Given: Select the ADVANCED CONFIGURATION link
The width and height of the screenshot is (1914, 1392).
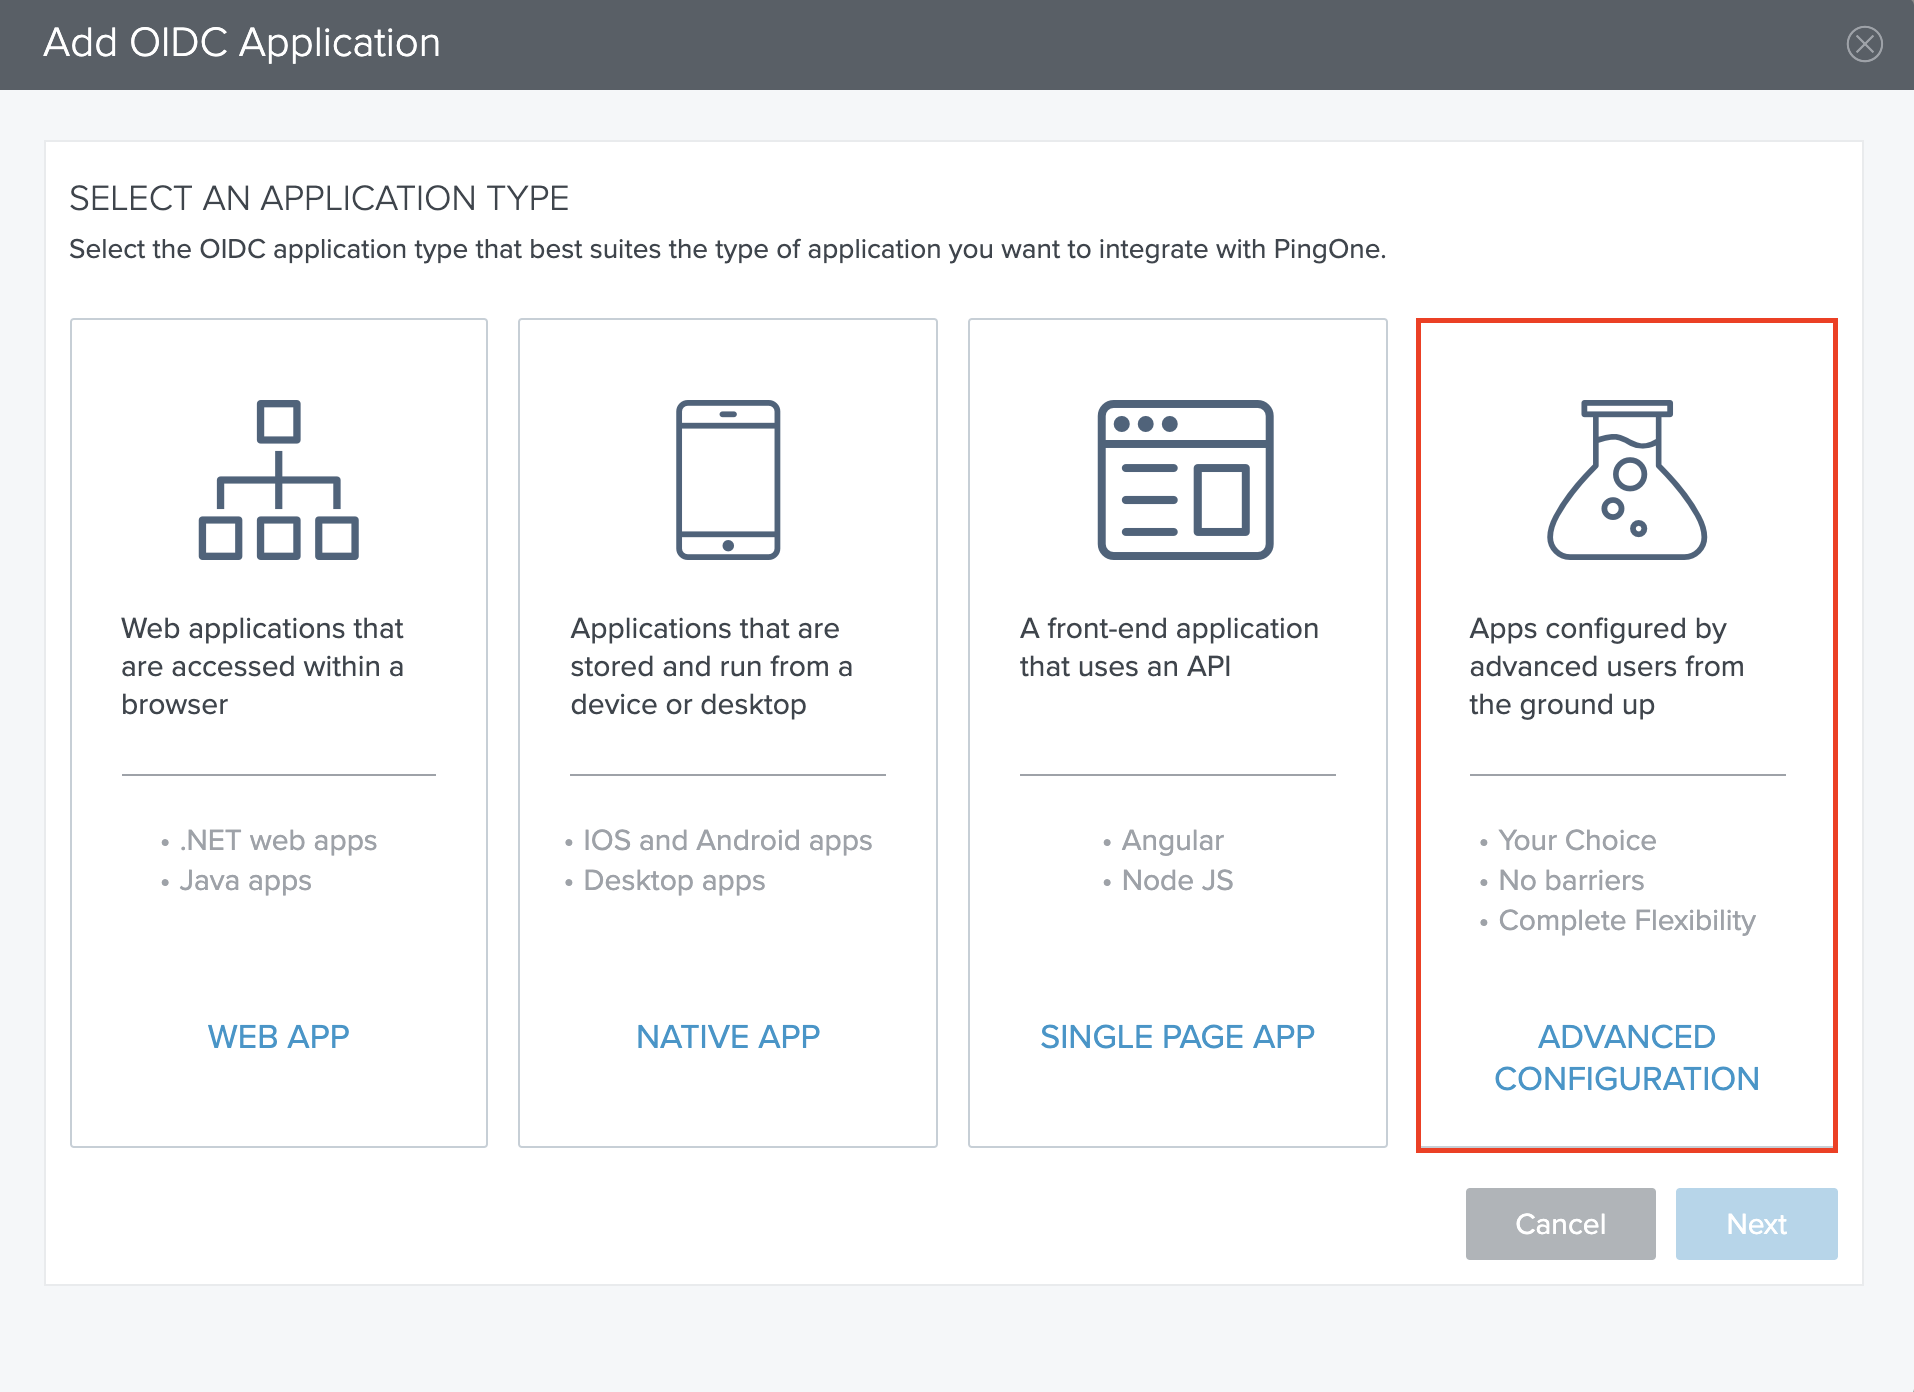Looking at the screenshot, I should coord(1626,1057).
